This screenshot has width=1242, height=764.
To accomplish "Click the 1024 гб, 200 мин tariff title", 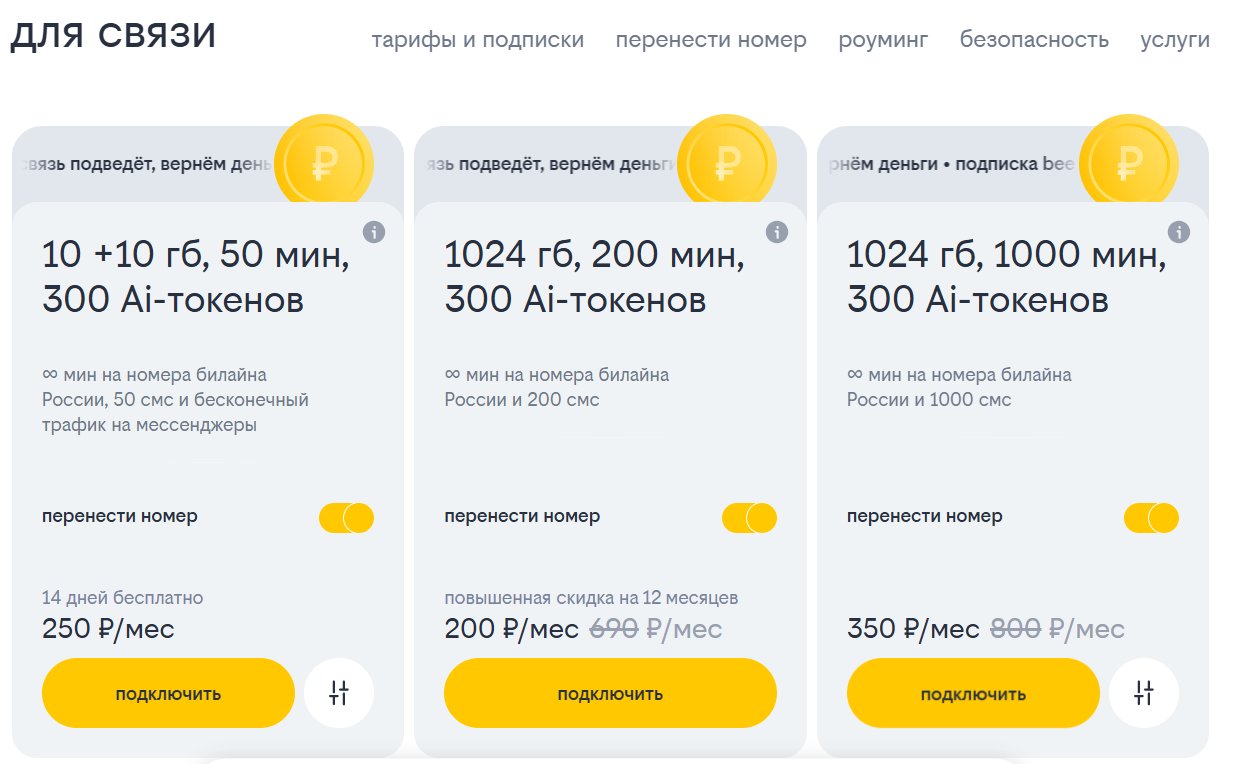I will pyautogui.click(x=594, y=278).
